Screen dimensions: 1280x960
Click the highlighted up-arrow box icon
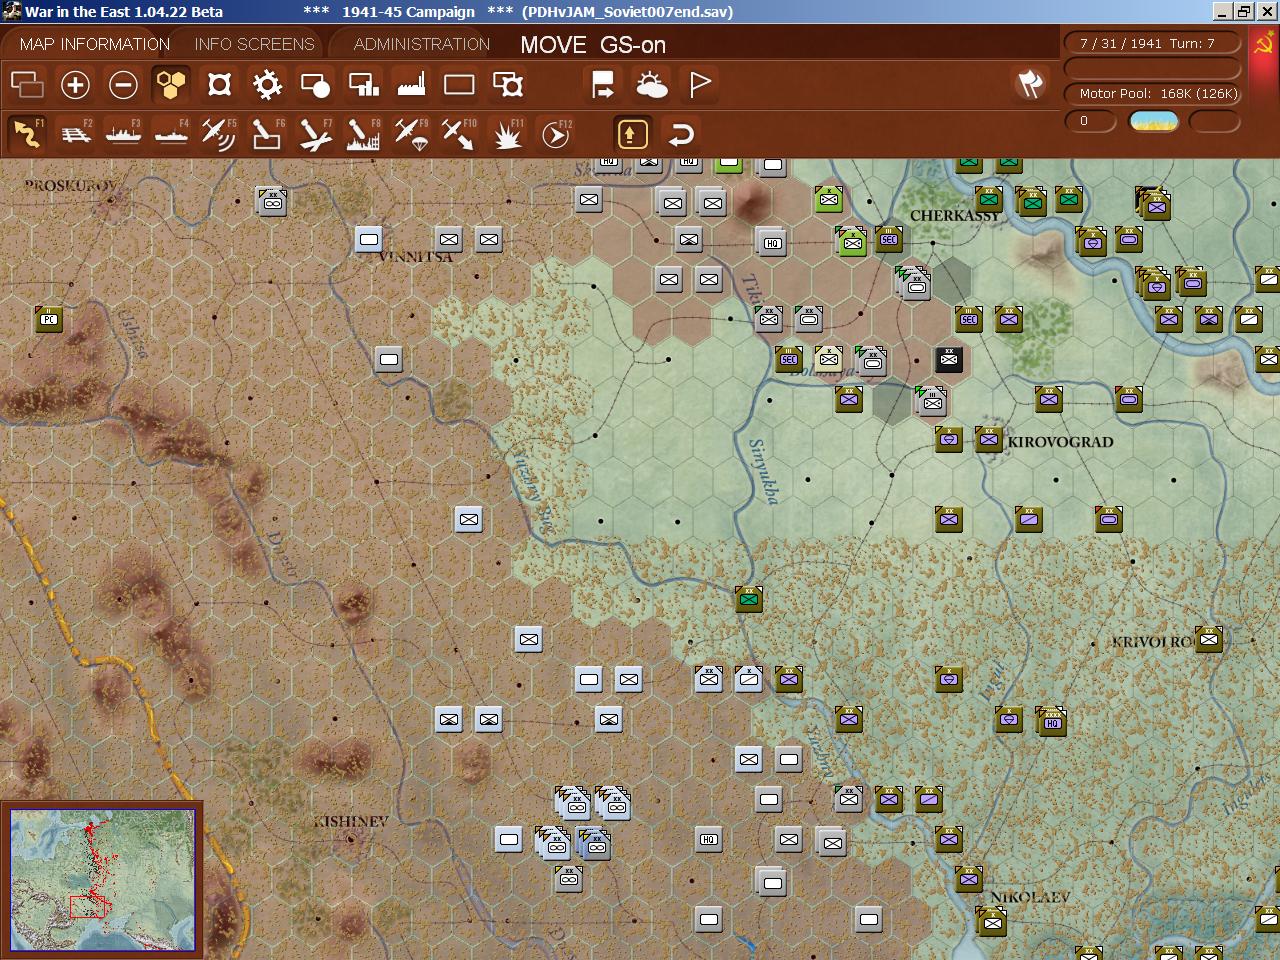[x=633, y=133]
